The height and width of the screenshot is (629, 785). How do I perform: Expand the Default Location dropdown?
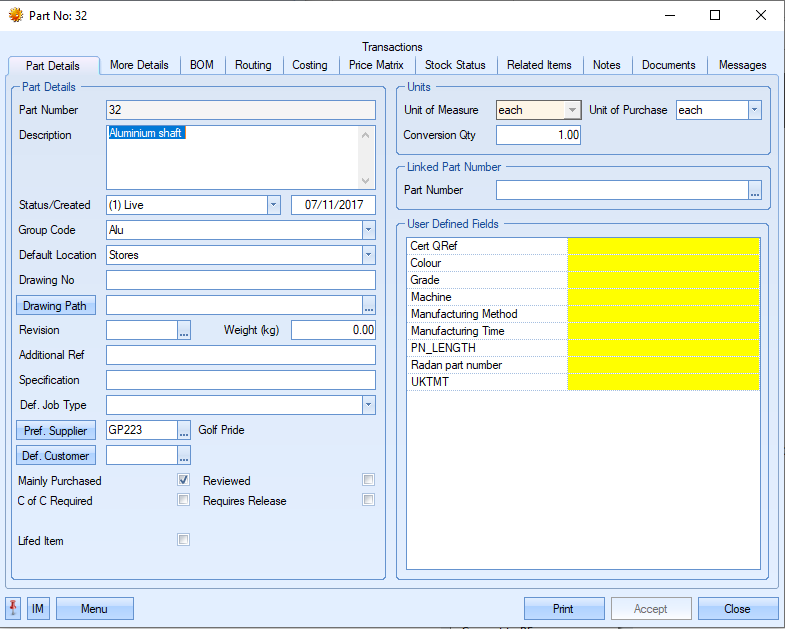click(x=368, y=255)
